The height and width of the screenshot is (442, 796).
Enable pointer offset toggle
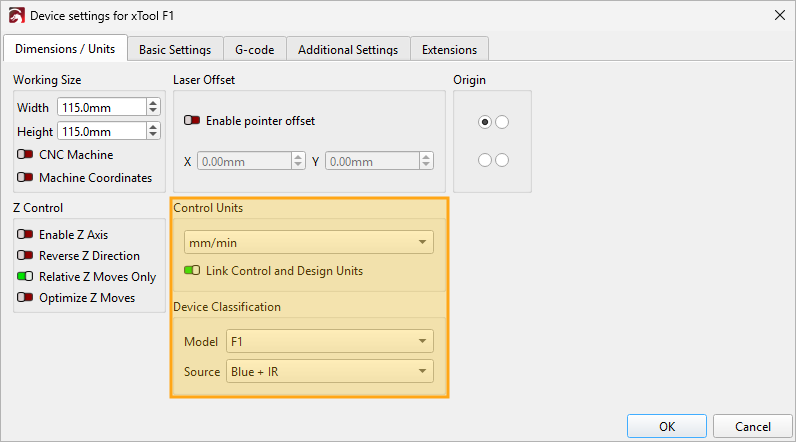coord(192,121)
